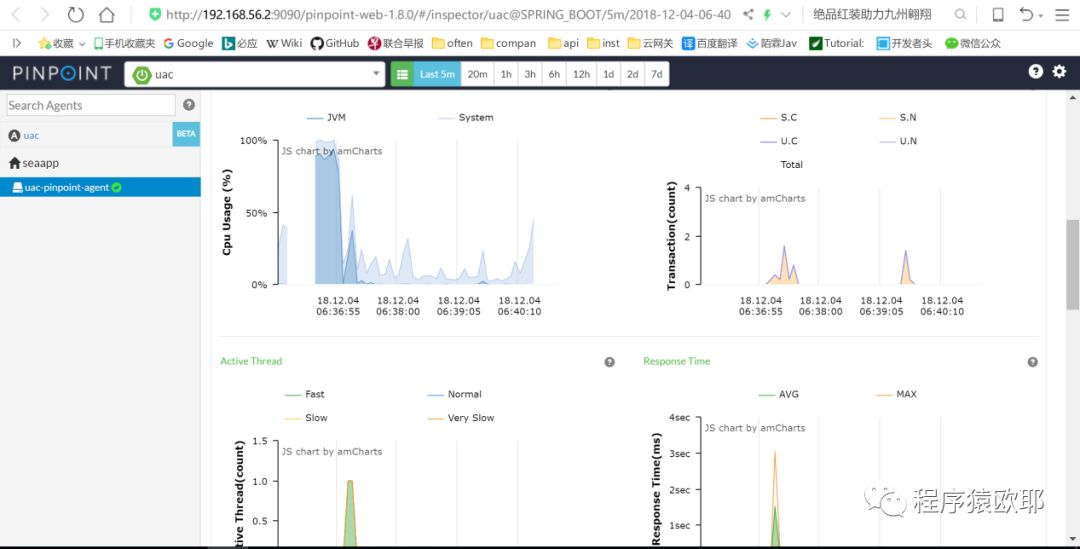Toggle the MAX response time legend
Screen dimensions: 1080x549
[897, 395]
